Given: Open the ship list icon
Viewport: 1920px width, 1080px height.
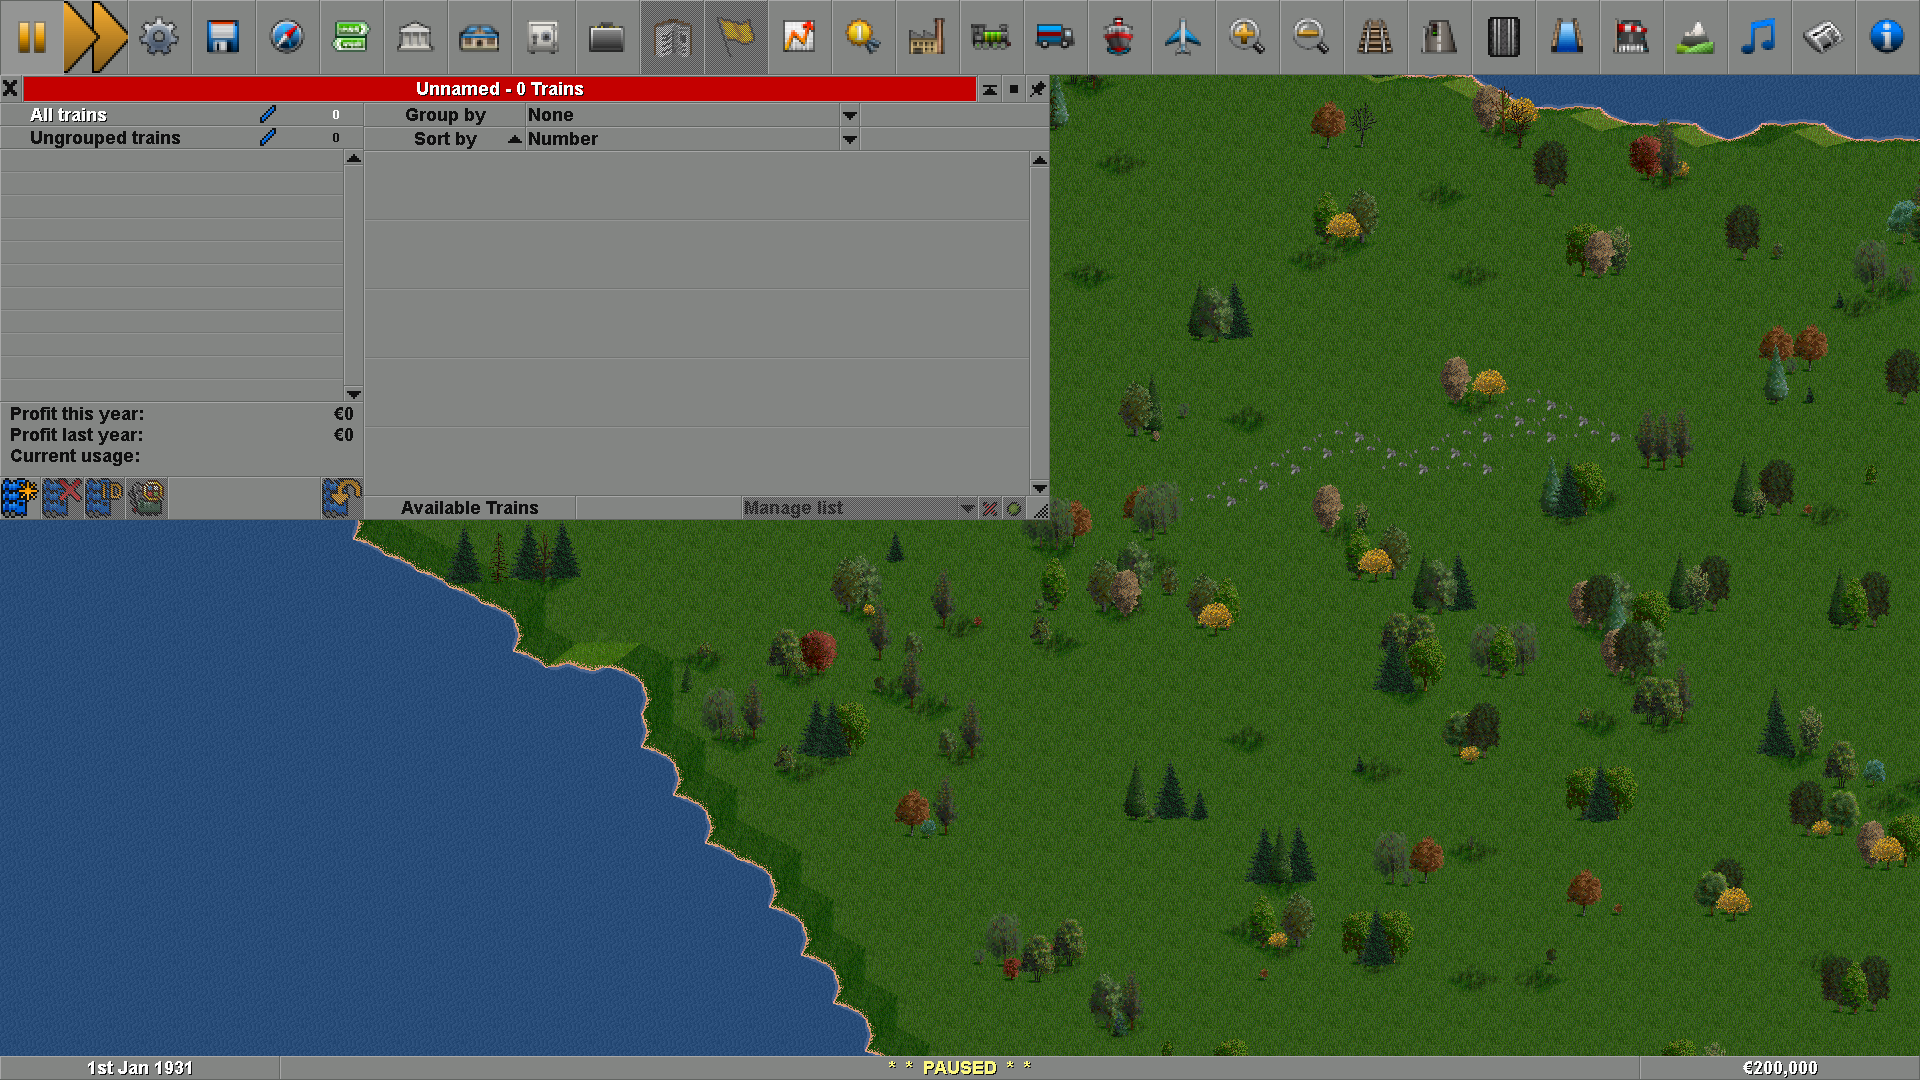Looking at the screenshot, I should coord(1120,37).
